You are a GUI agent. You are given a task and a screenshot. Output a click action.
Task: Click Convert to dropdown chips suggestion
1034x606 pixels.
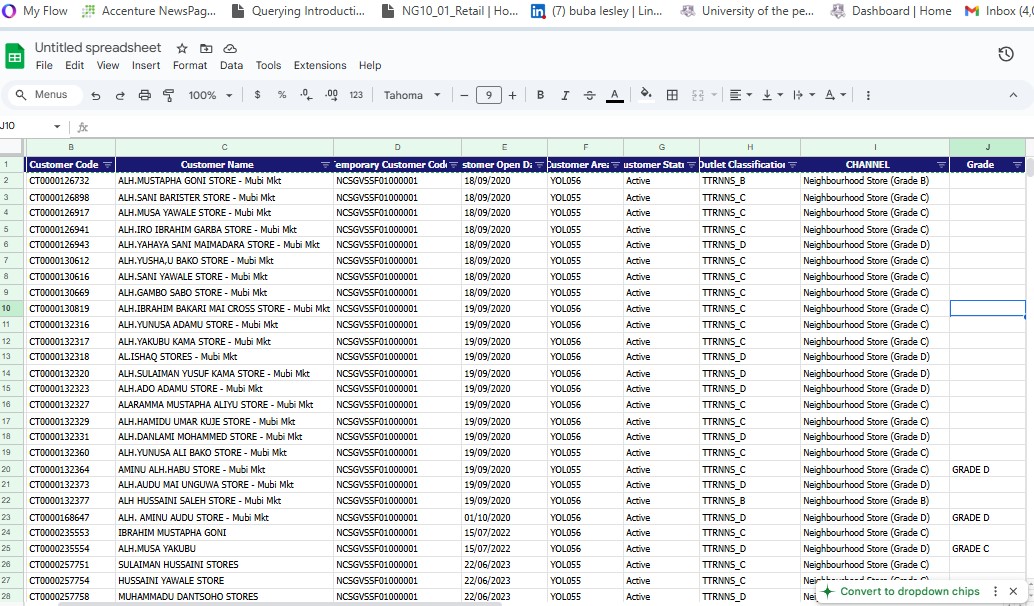coord(909,591)
